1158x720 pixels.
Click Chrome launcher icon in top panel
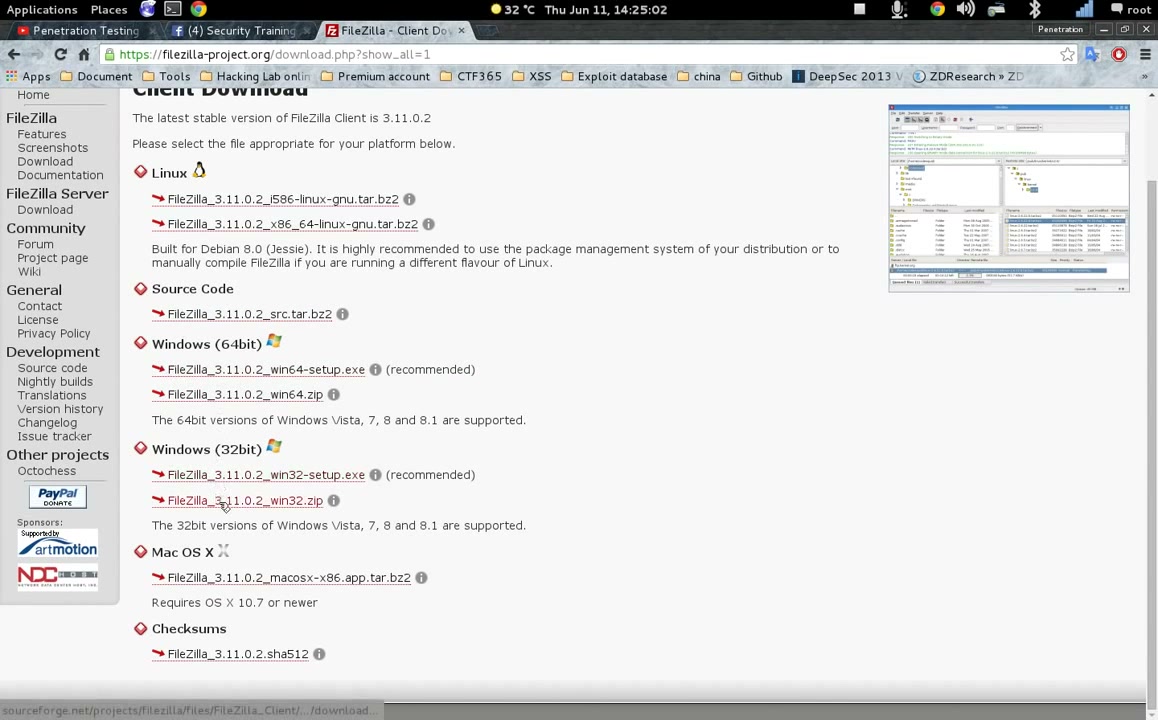[198, 9]
